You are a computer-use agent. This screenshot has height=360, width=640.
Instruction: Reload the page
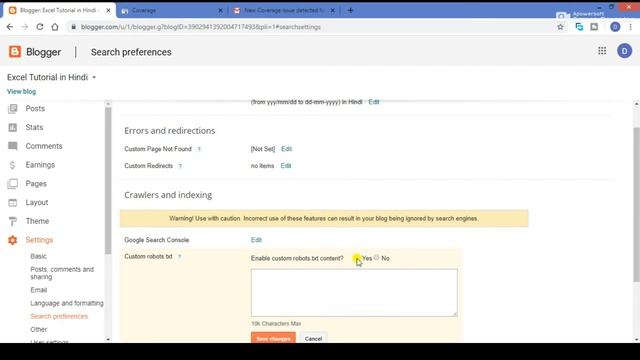pyautogui.click(x=40, y=27)
